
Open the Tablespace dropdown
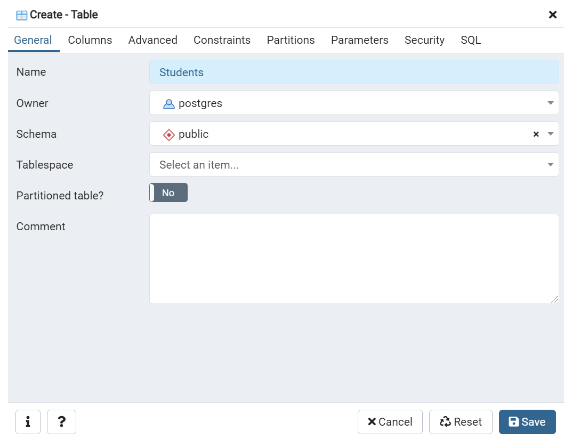coord(354,165)
